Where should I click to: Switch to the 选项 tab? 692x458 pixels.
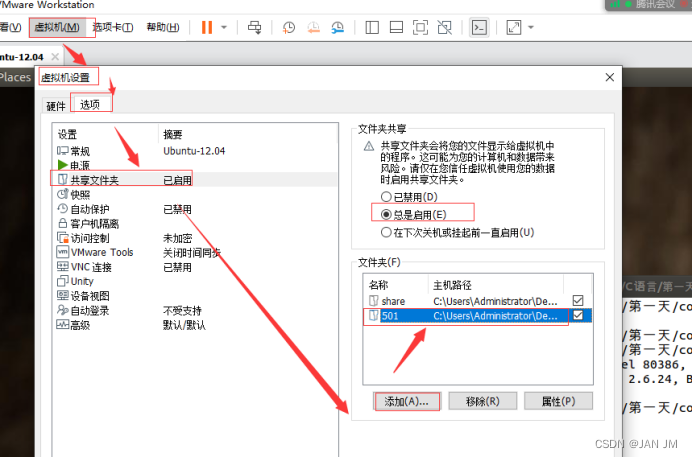pyautogui.click(x=90, y=105)
